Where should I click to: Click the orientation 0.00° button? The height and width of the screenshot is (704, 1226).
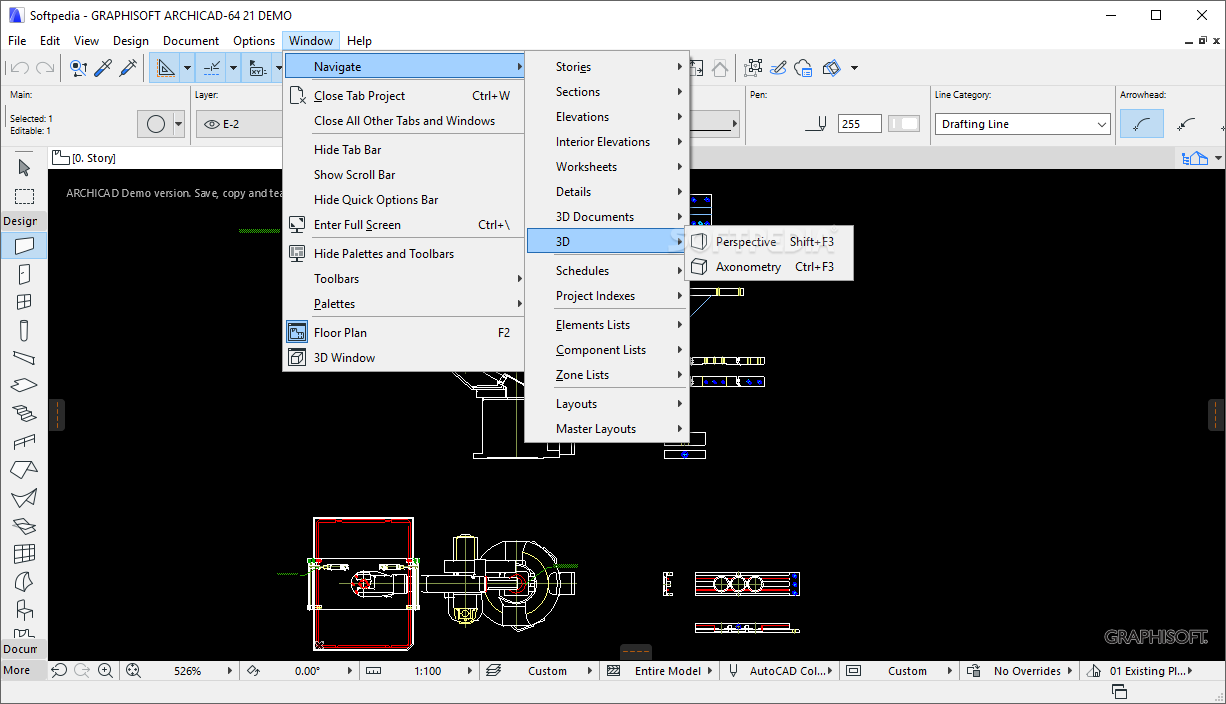click(x=307, y=671)
